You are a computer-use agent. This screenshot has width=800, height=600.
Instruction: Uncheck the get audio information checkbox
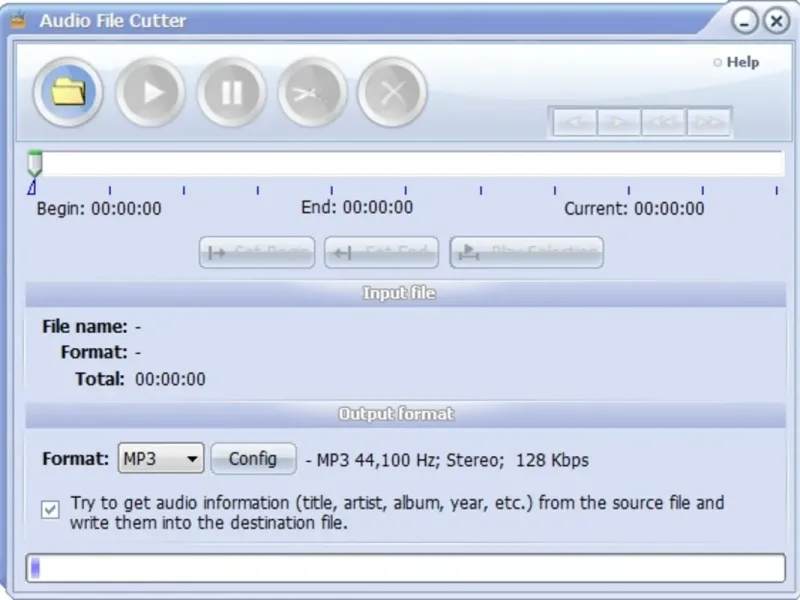[x=50, y=510]
